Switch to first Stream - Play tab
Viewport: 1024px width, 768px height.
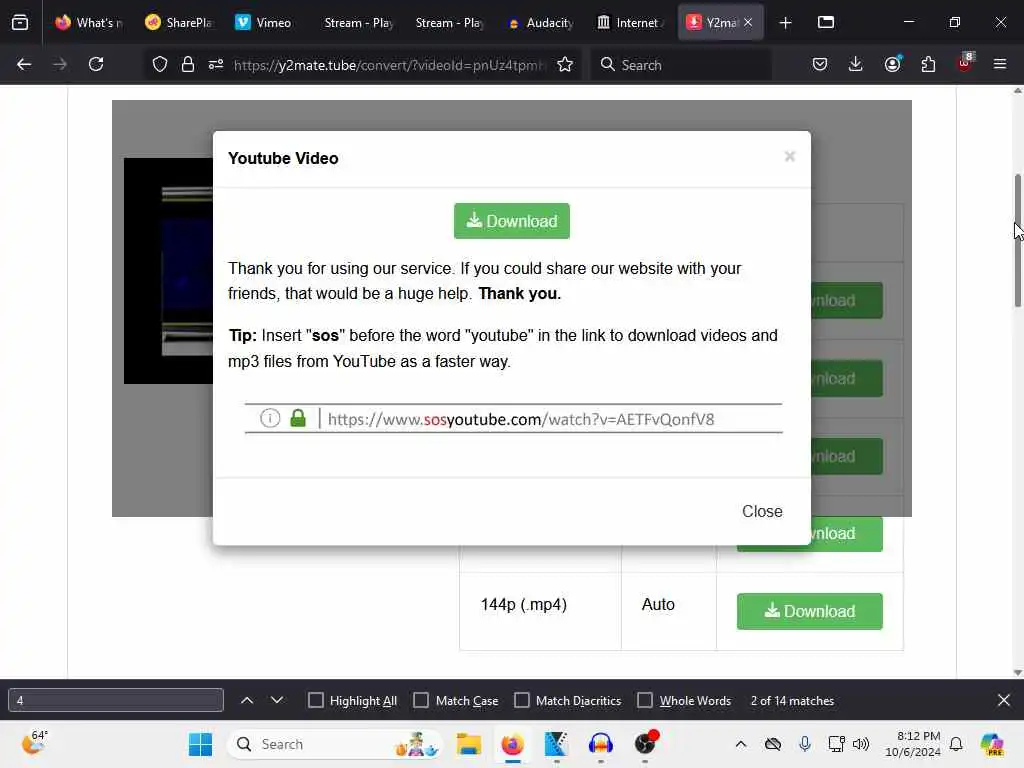(359, 23)
